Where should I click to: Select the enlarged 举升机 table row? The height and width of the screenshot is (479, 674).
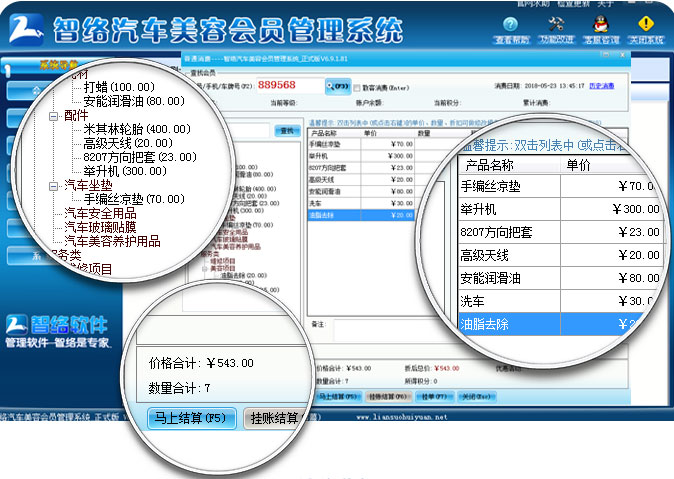point(559,209)
